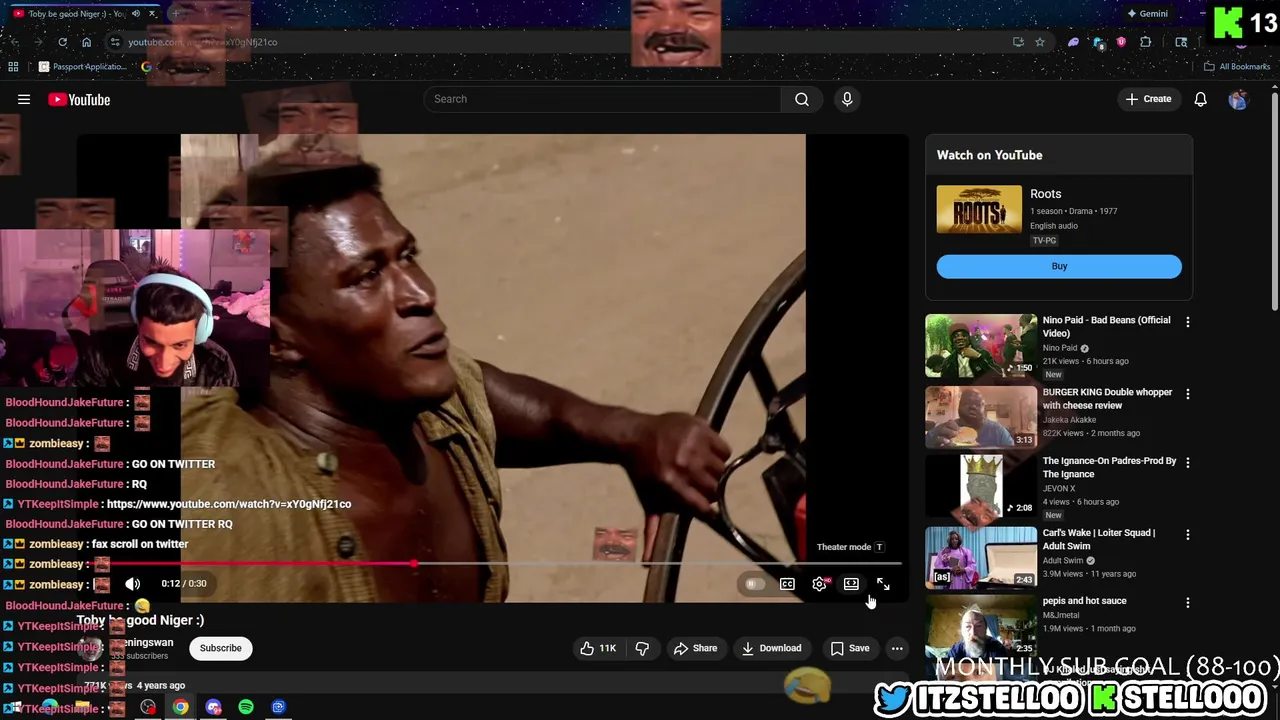Viewport: 1280px width, 720px height.
Task: Save the video to a playlist
Action: pos(849,648)
